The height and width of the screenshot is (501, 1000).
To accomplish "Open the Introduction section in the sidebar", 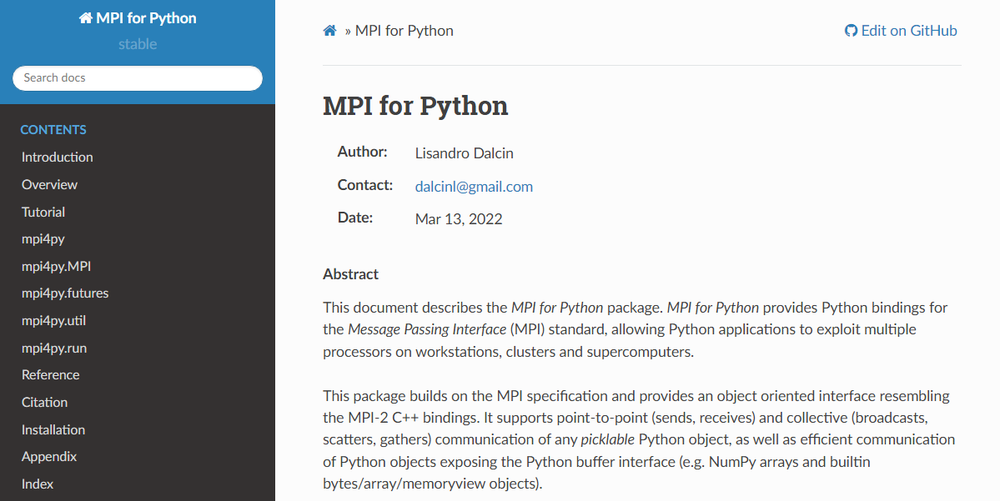I will click(57, 157).
